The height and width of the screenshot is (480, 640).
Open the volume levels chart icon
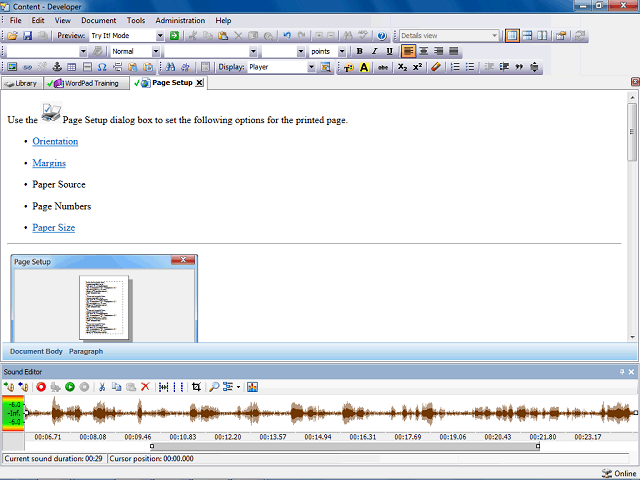tap(252, 387)
